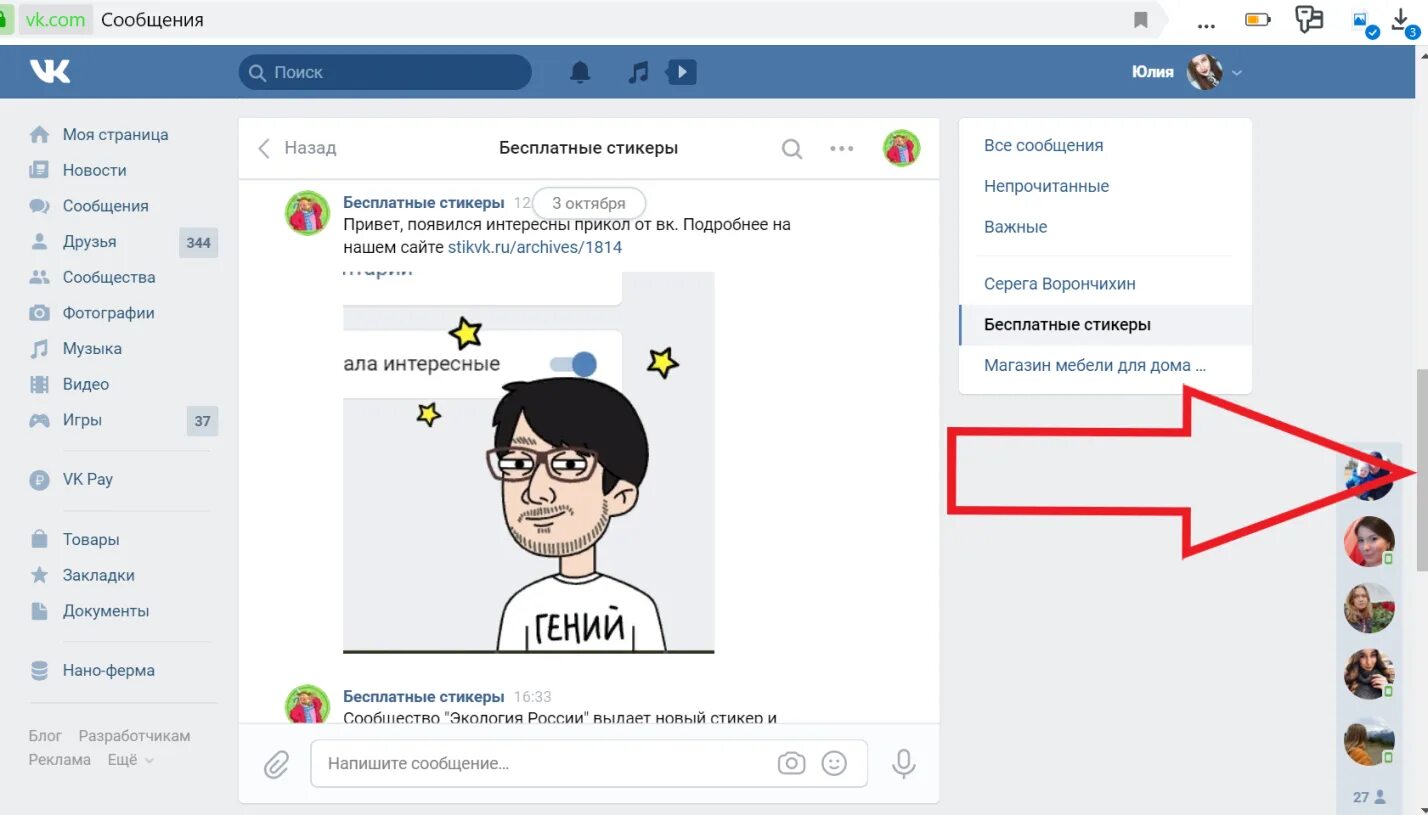Screen dimensions: 1428x815
Task: Click the browser bookmark icon
Action: [x=1140, y=20]
